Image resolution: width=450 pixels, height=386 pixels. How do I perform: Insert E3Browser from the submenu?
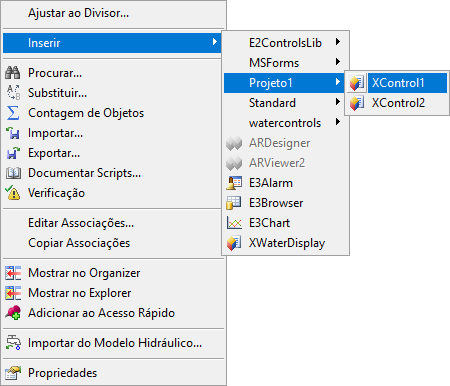pyautogui.click(x=286, y=203)
